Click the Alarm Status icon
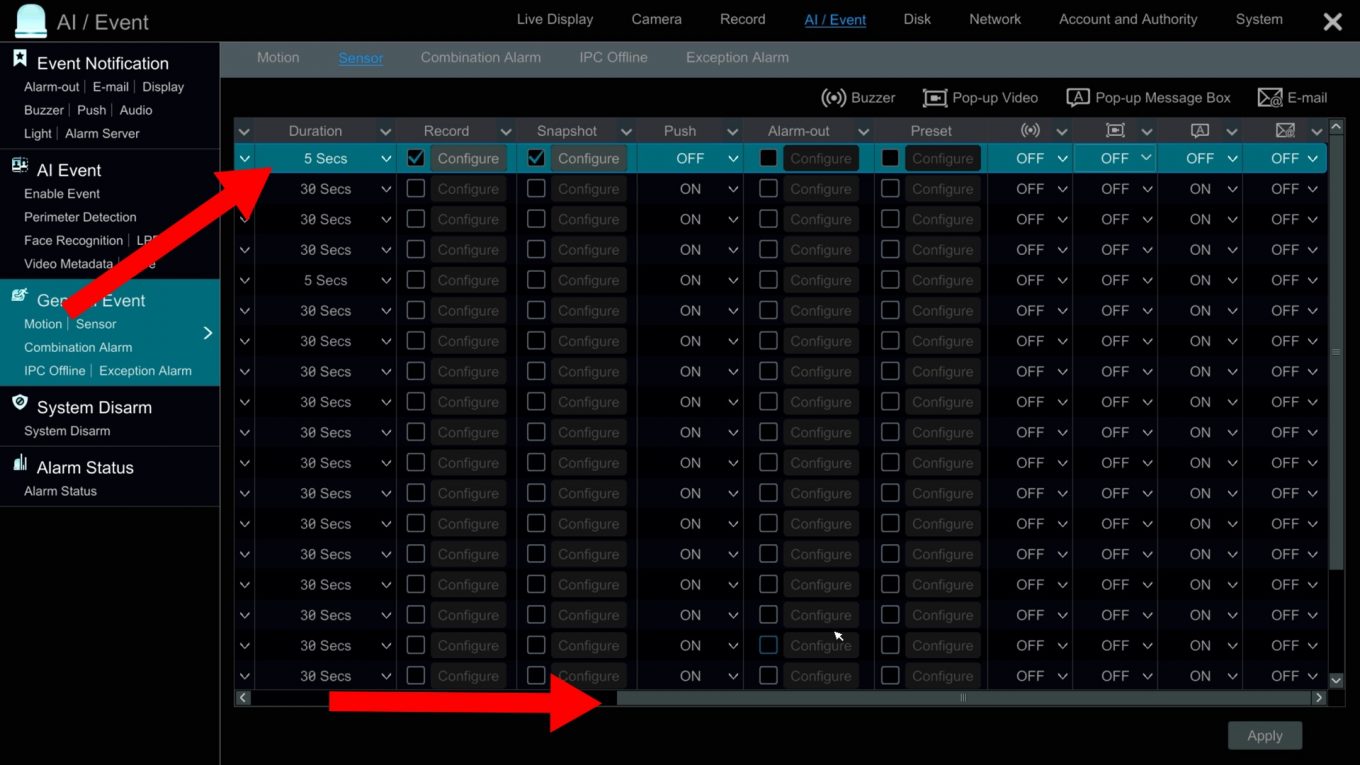Image resolution: width=1360 pixels, height=765 pixels. pyautogui.click(x=19, y=463)
